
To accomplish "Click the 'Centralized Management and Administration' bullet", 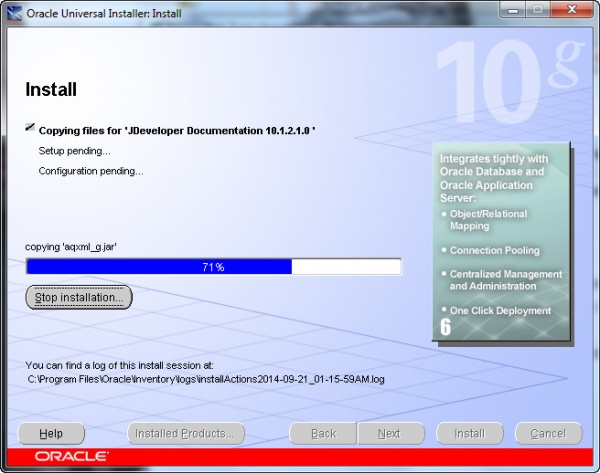I will 505,280.
